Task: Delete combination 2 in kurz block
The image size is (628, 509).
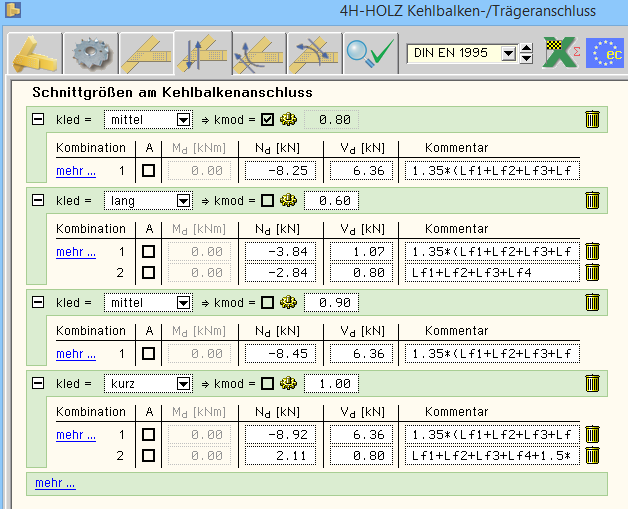Action: tap(592, 456)
